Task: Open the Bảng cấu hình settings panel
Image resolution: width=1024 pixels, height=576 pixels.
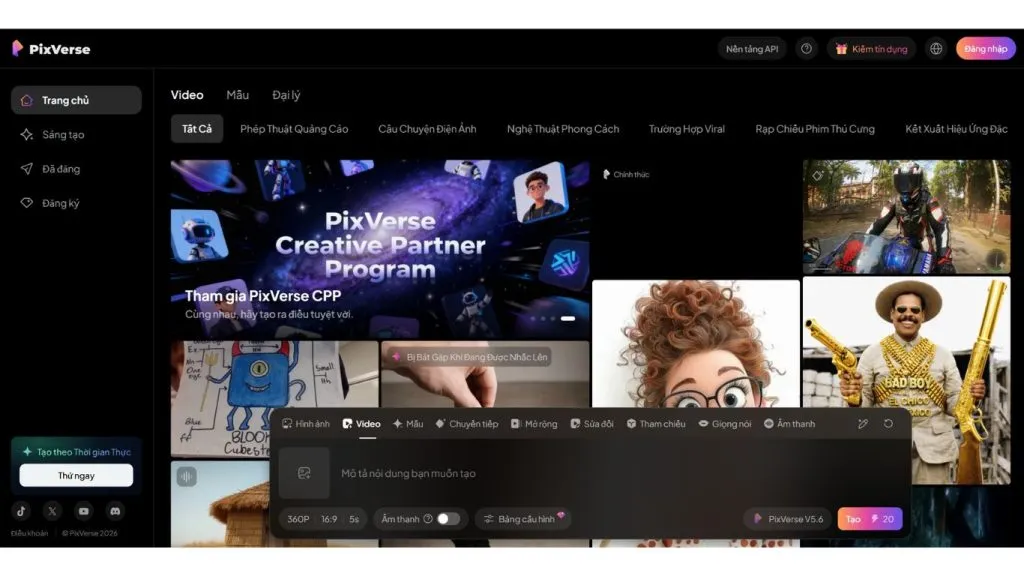Action: click(x=523, y=519)
